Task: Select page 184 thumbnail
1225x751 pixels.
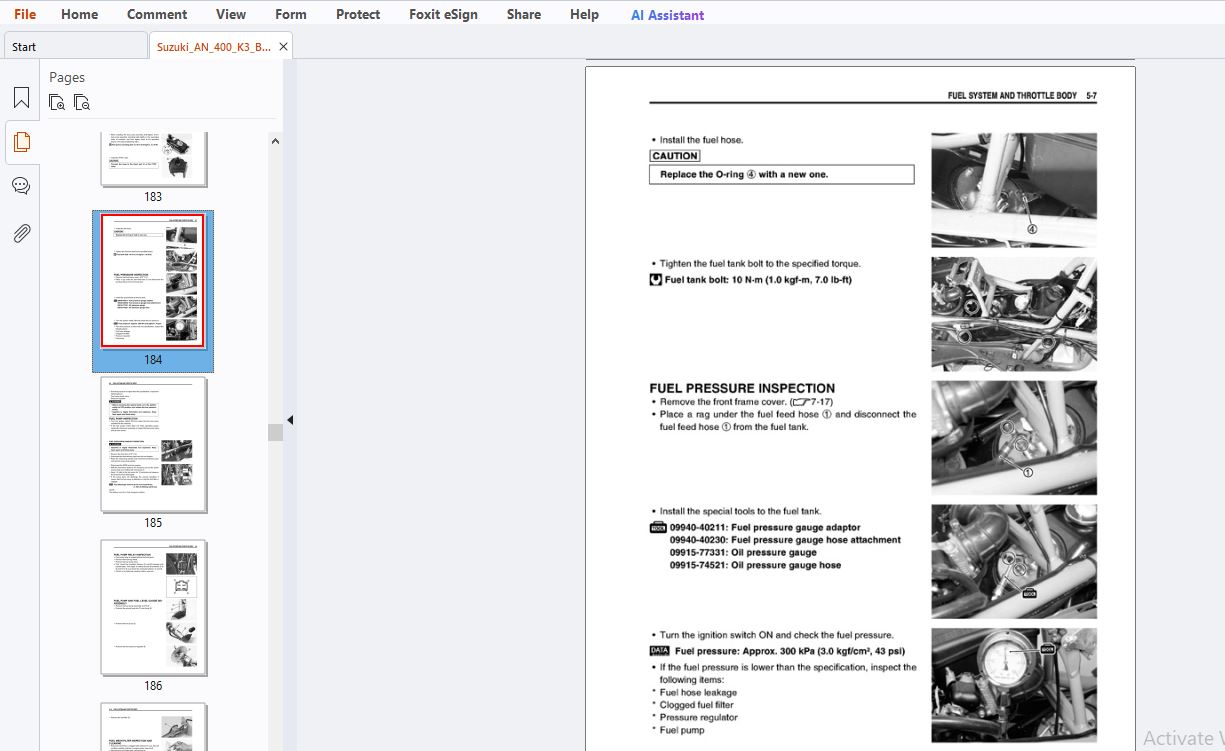Action: point(153,281)
